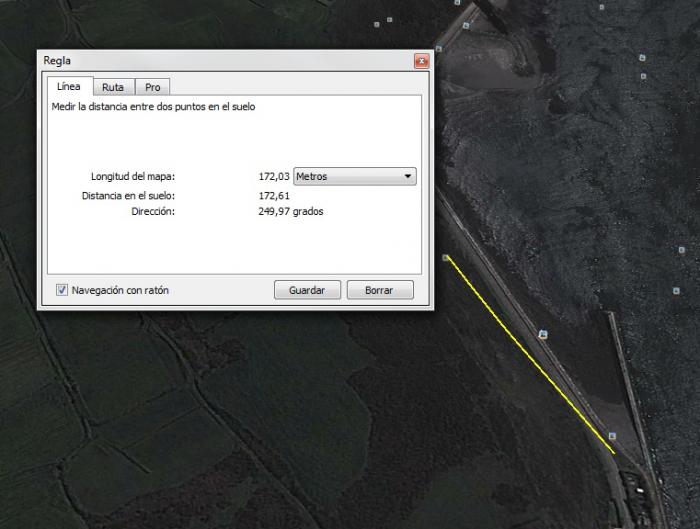Click the Guardar button

(307, 290)
